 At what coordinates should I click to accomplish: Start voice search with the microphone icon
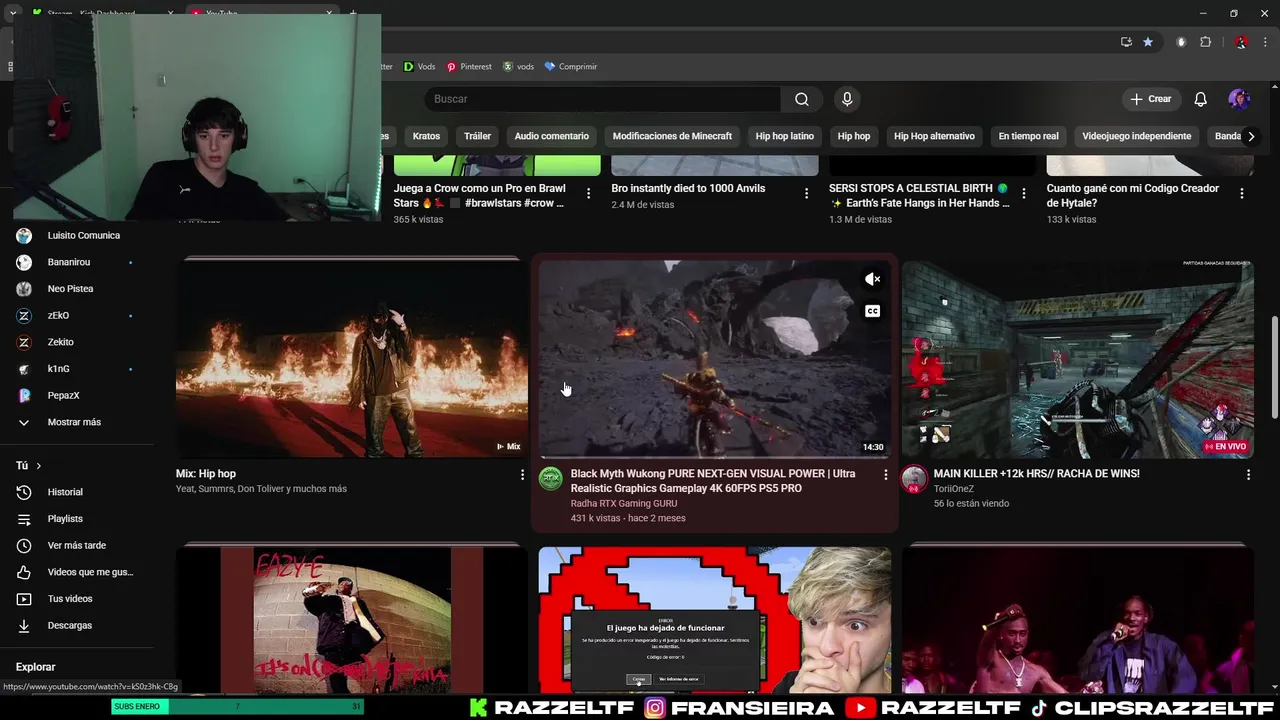tap(847, 99)
